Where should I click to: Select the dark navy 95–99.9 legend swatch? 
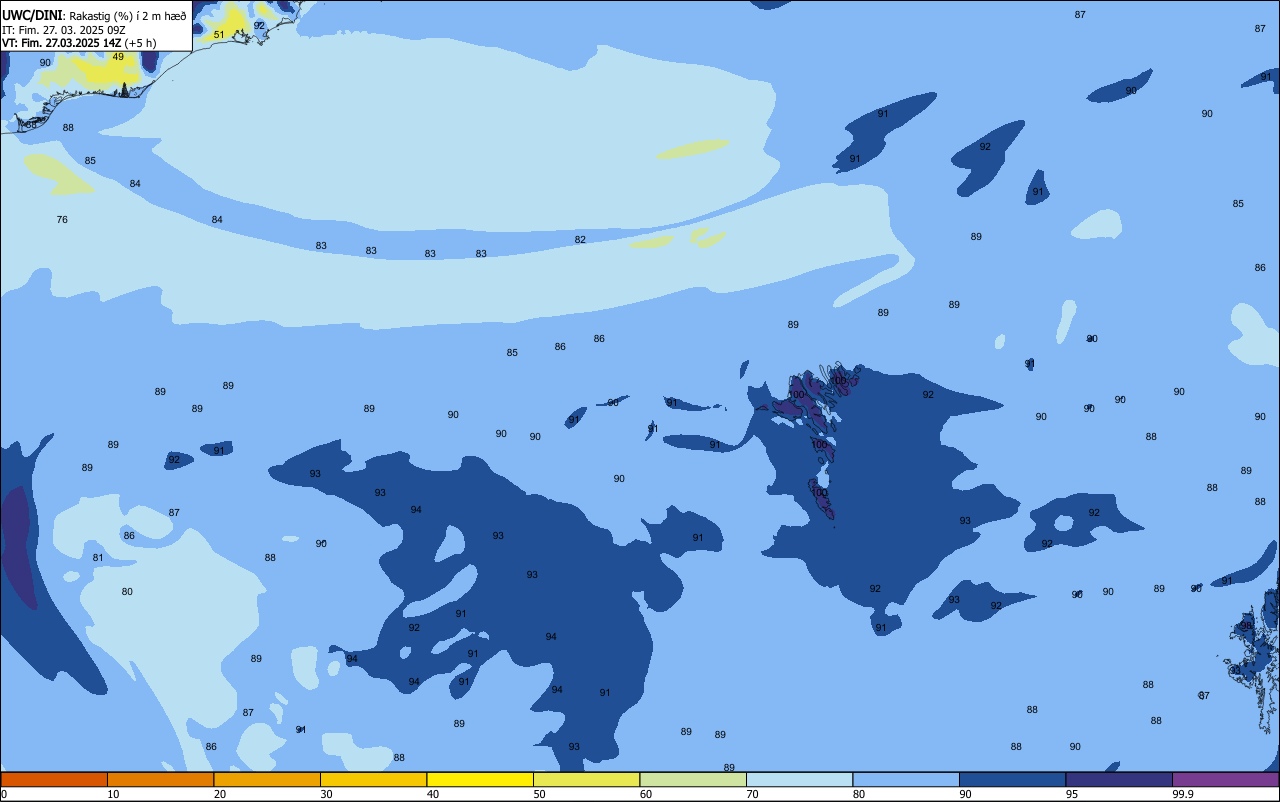click(x=1119, y=779)
